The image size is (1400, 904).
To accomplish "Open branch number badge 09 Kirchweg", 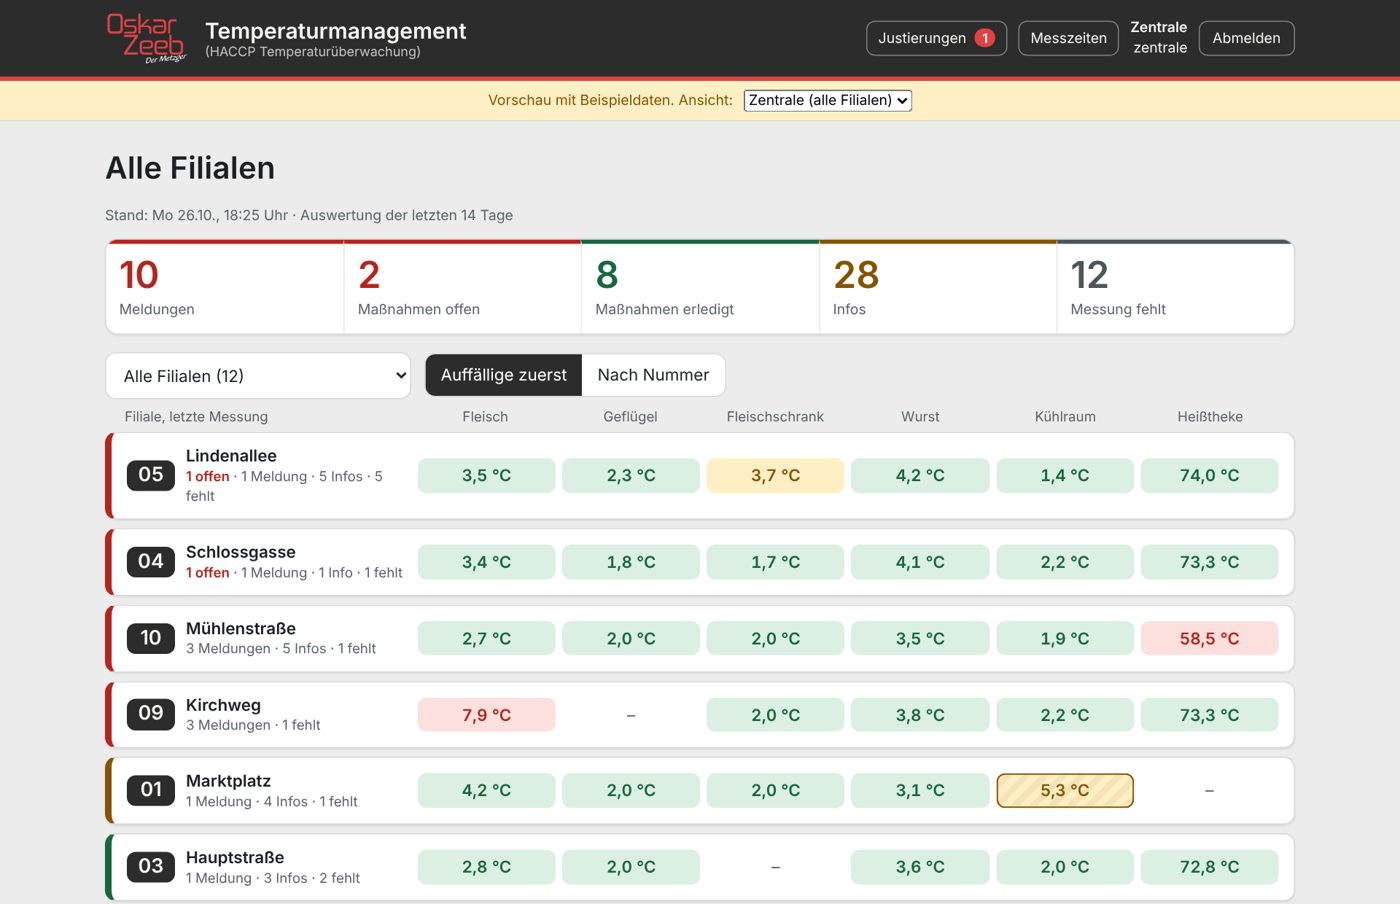I will (x=151, y=714).
